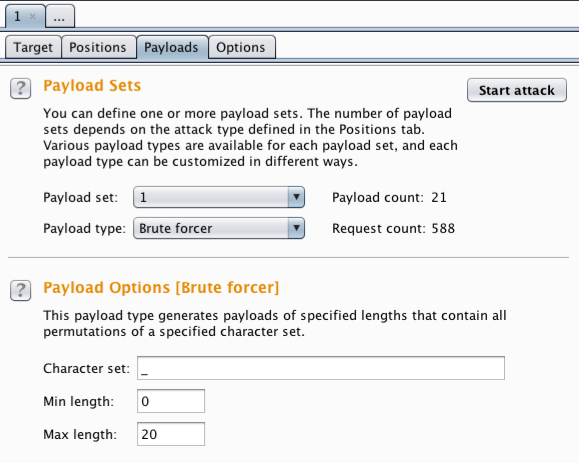Viewport: 579px width, 463px height.
Task: Expand Payload type dropdown arrow
Action: (x=296, y=228)
